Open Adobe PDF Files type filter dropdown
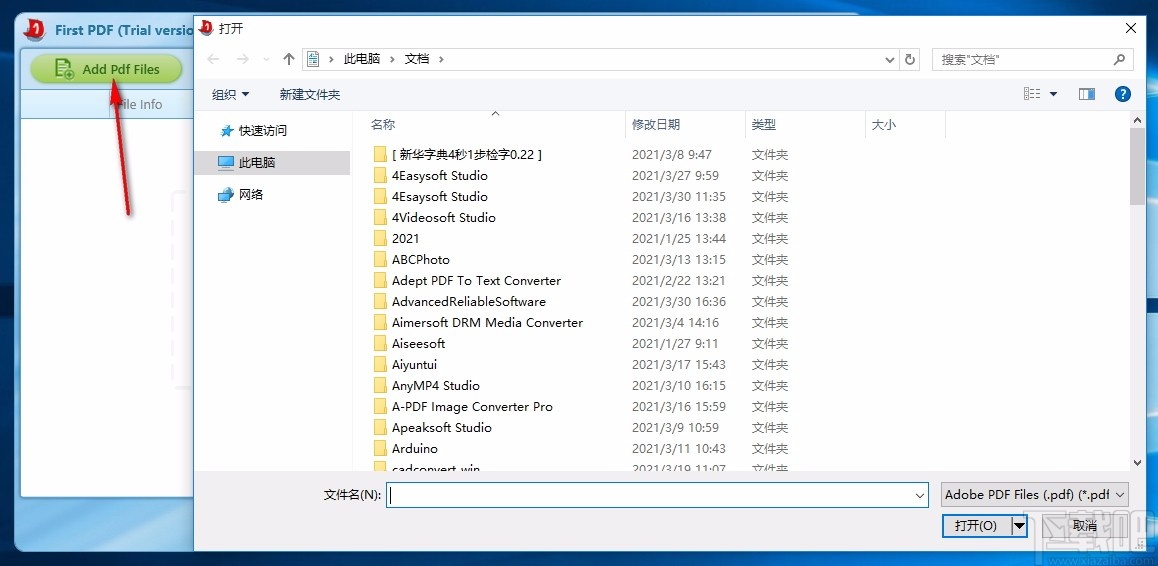This screenshot has width=1158, height=566. click(x=1035, y=494)
